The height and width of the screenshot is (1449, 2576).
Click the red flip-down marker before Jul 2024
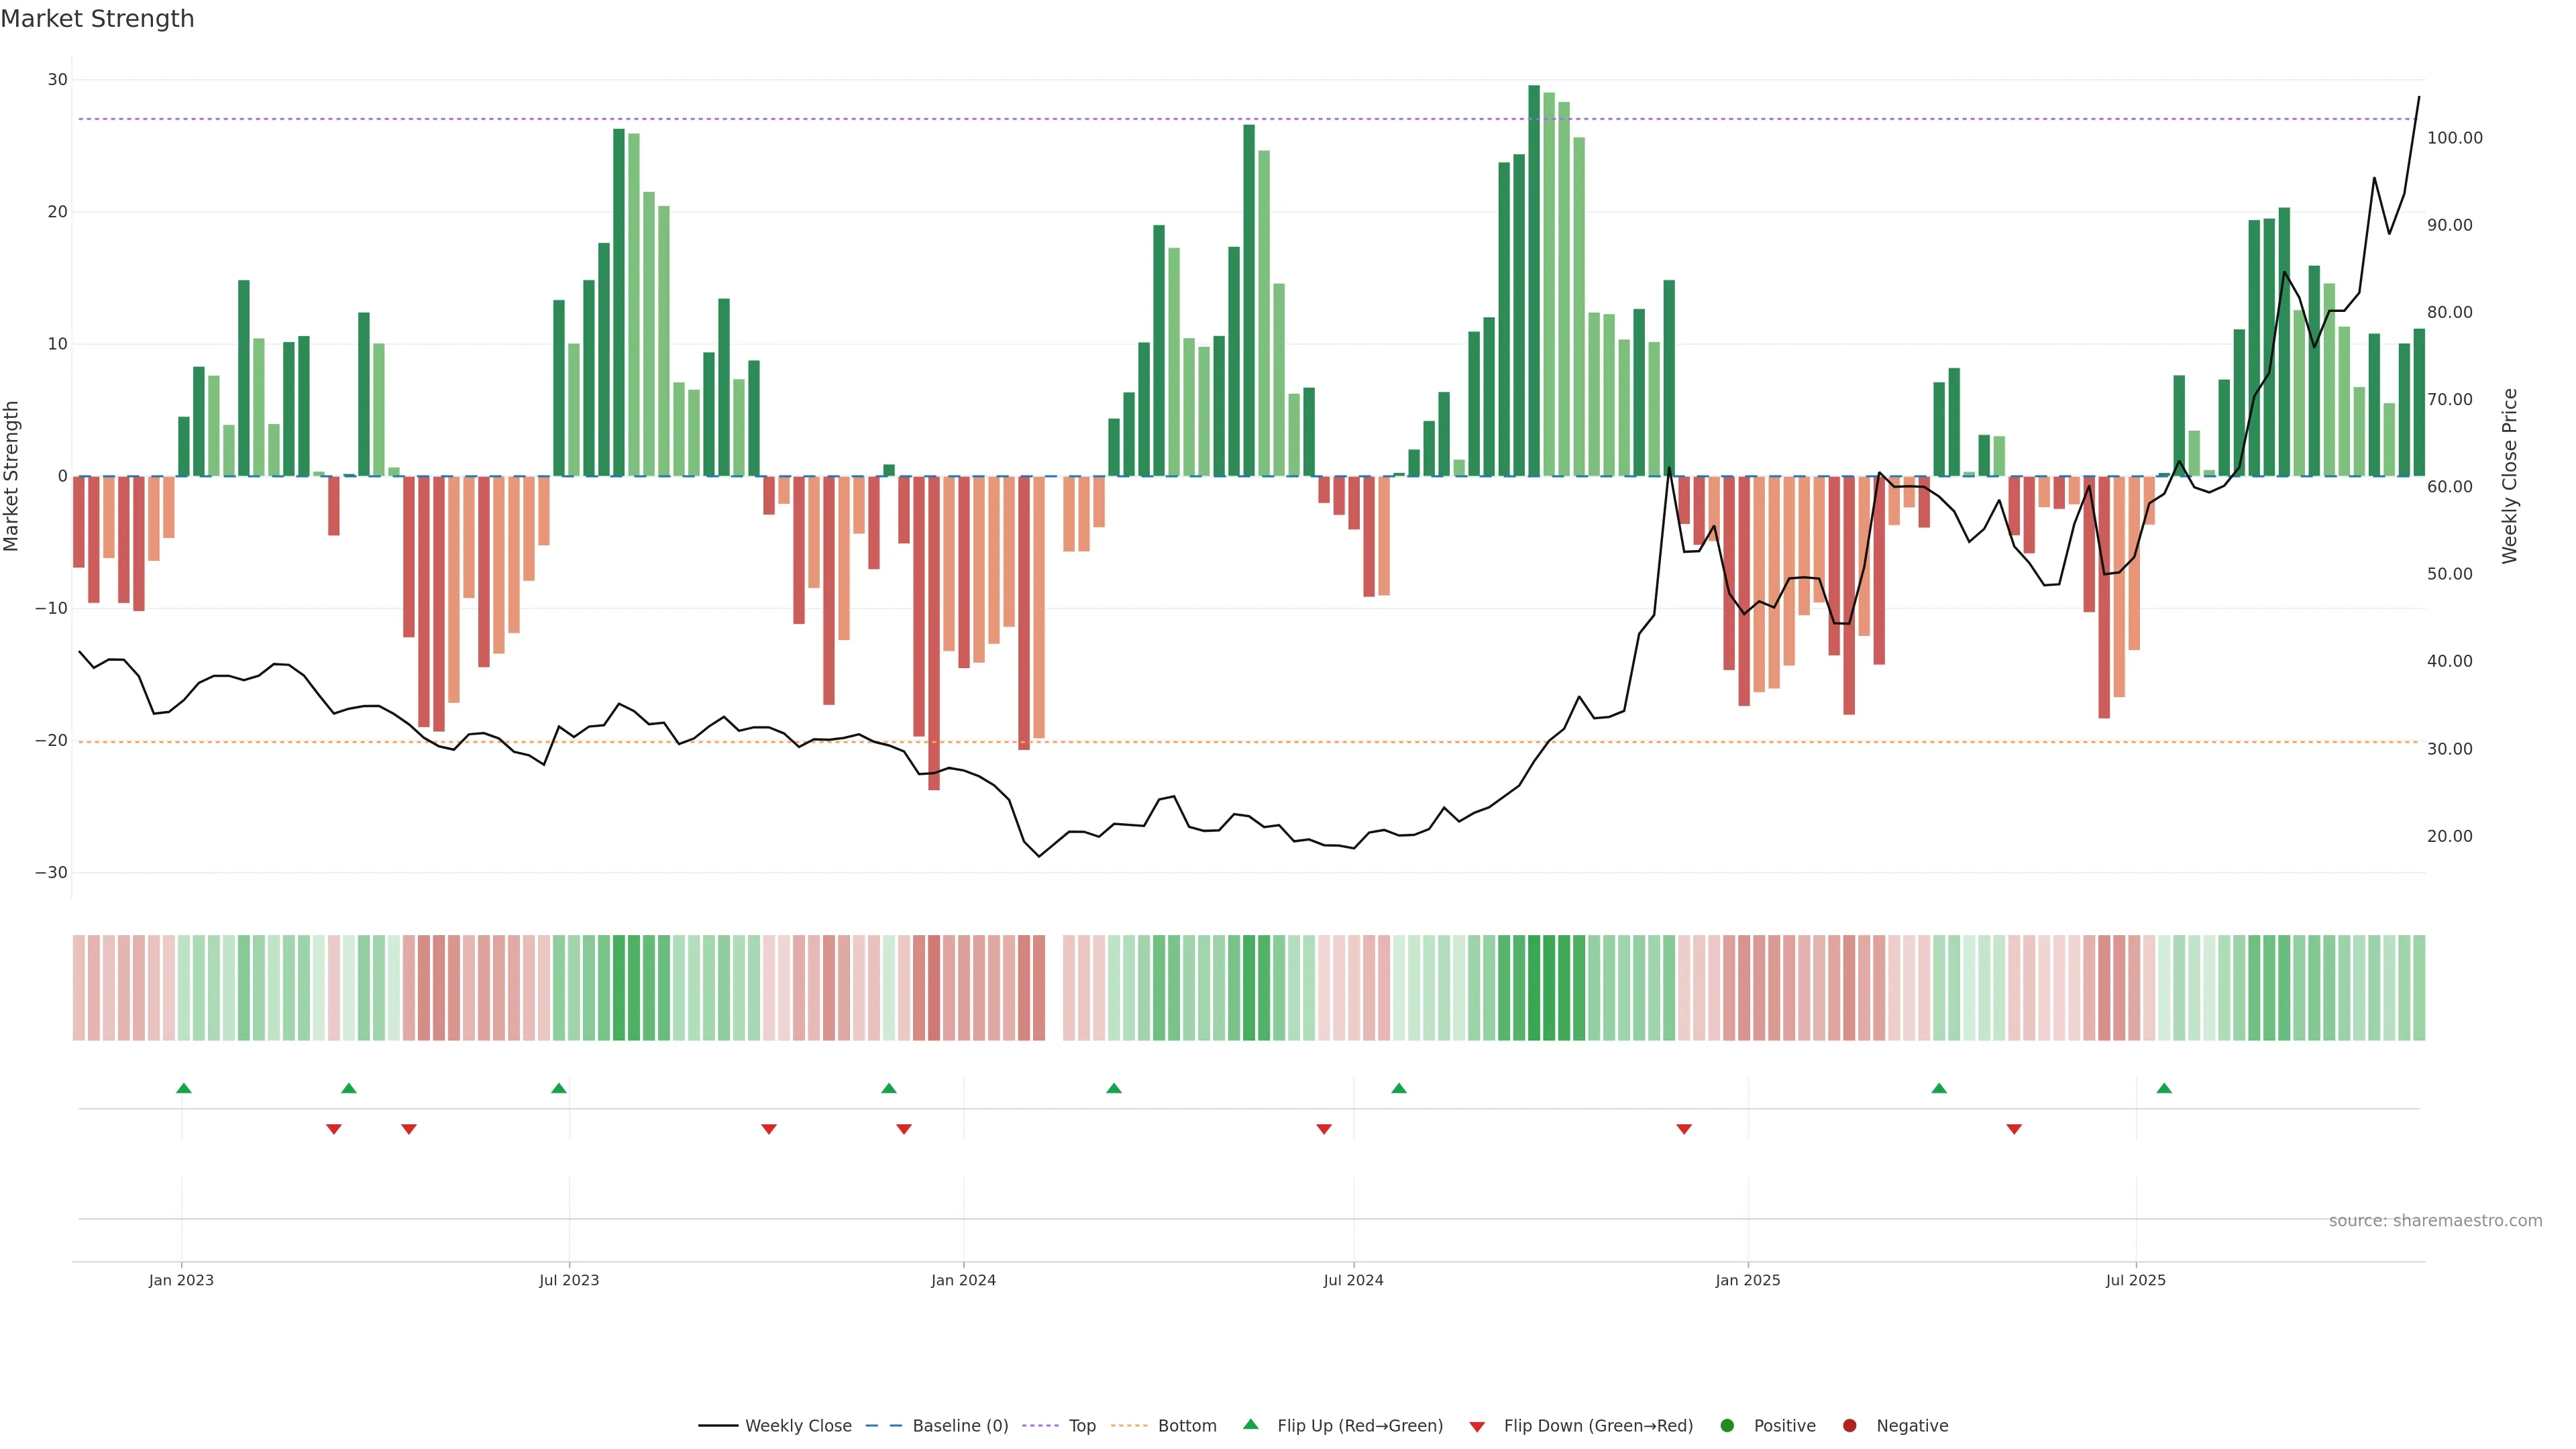coord(1324,1129)
